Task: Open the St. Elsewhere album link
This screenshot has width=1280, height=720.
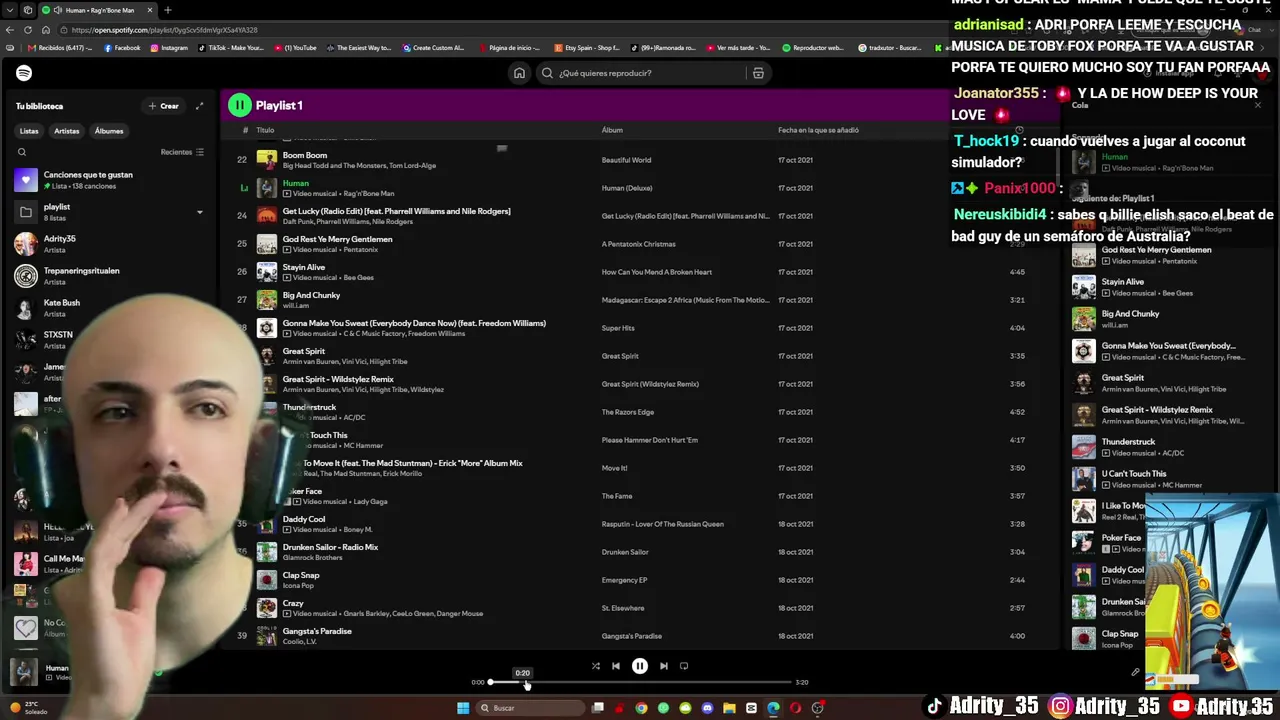Action: [623, 608]
